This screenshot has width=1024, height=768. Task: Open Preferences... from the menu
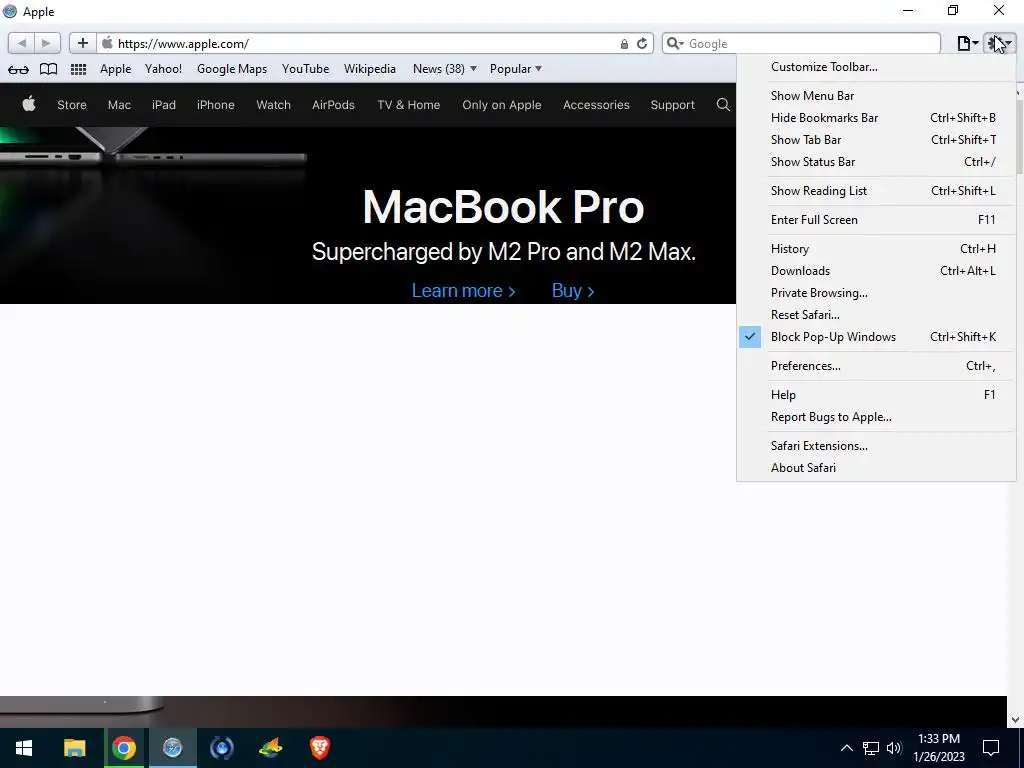(x=876, y=366)
